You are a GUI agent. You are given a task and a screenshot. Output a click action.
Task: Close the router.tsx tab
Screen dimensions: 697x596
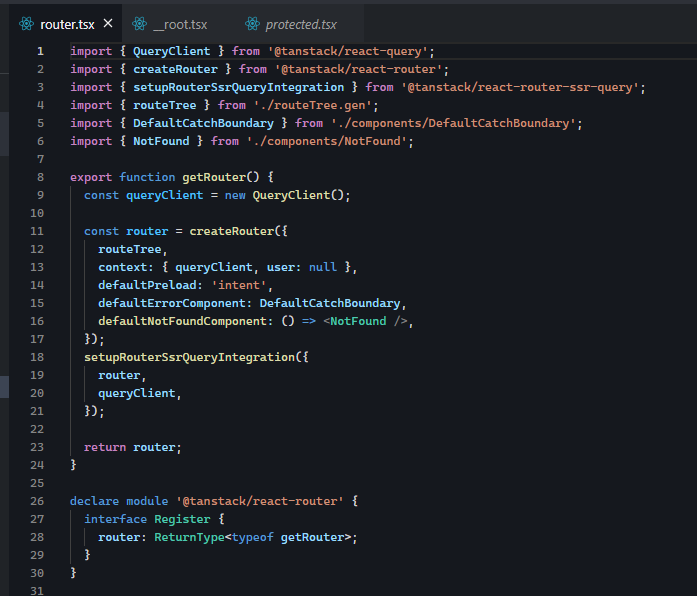coord(108,24)
